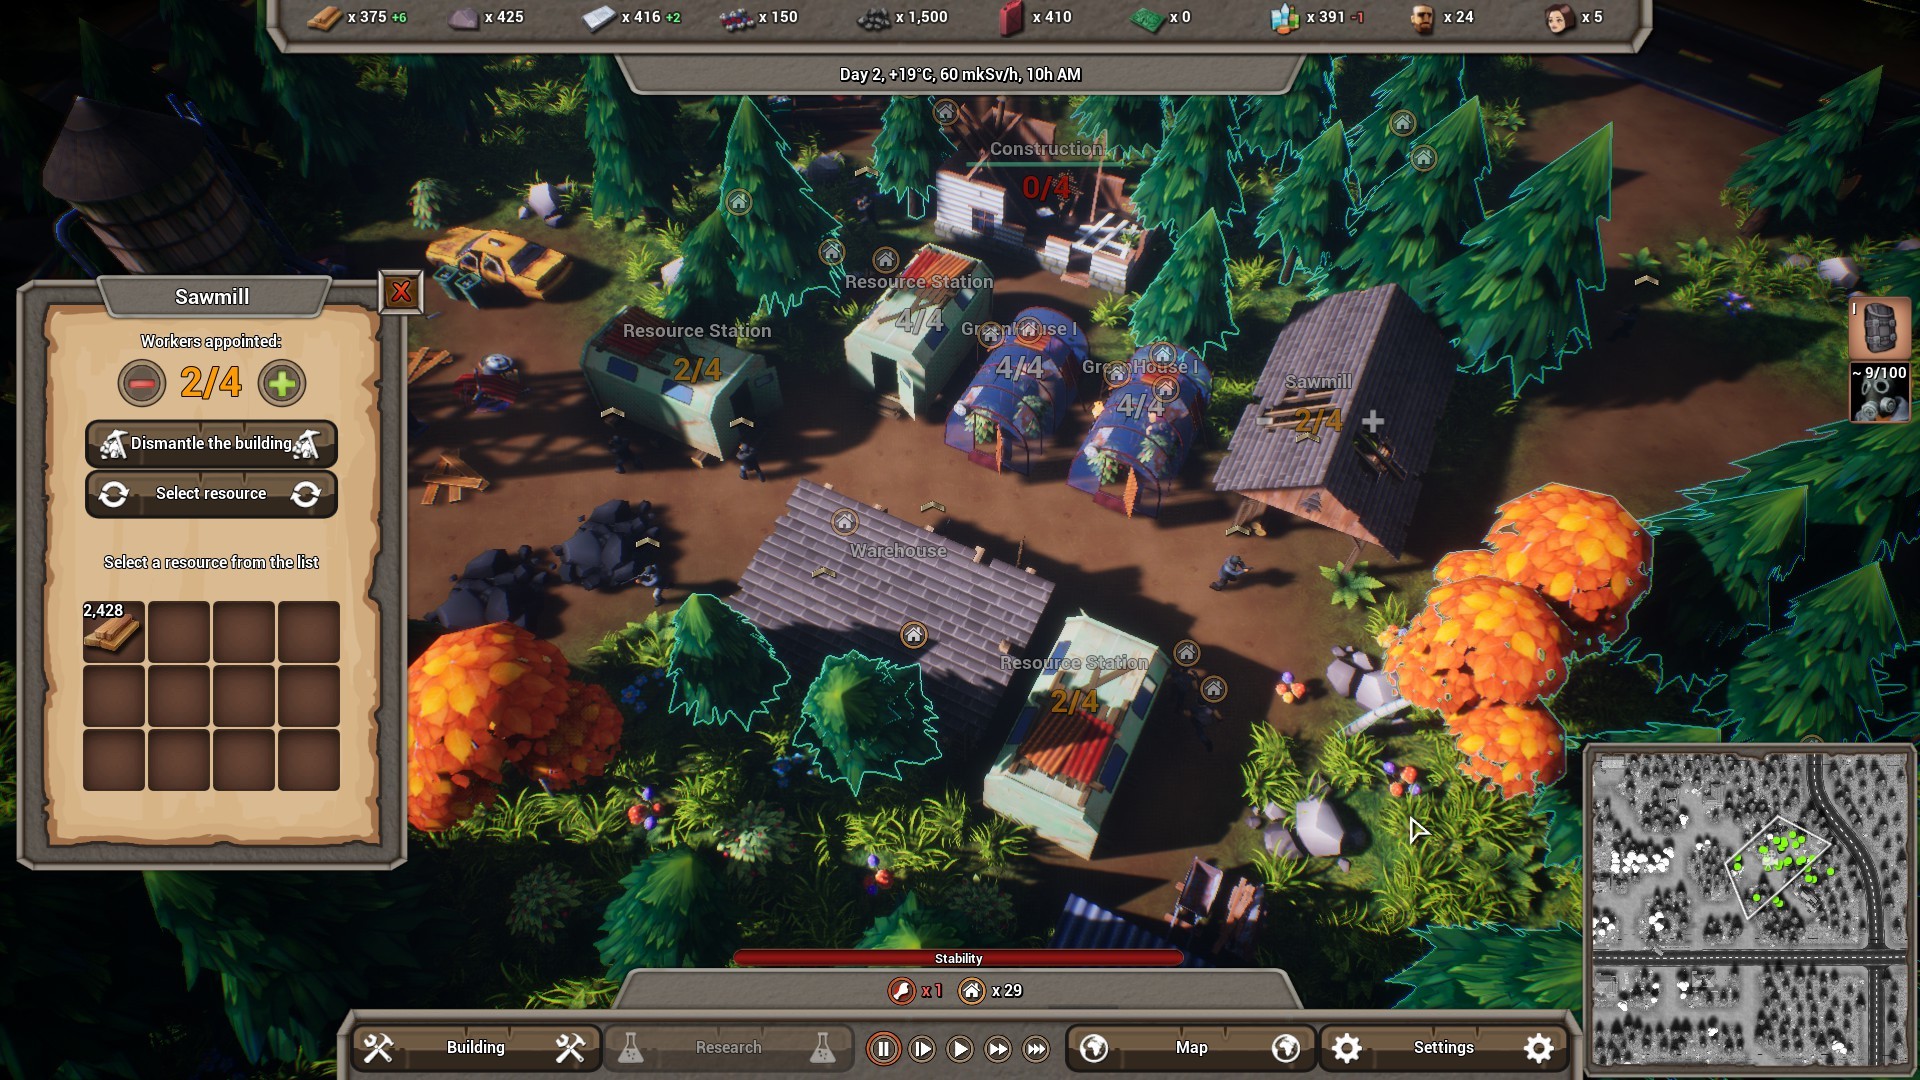This screenshot has height=1080, width=1920.
Task: Click Select resource in Sawmill panel
Action: pos(211,493)
